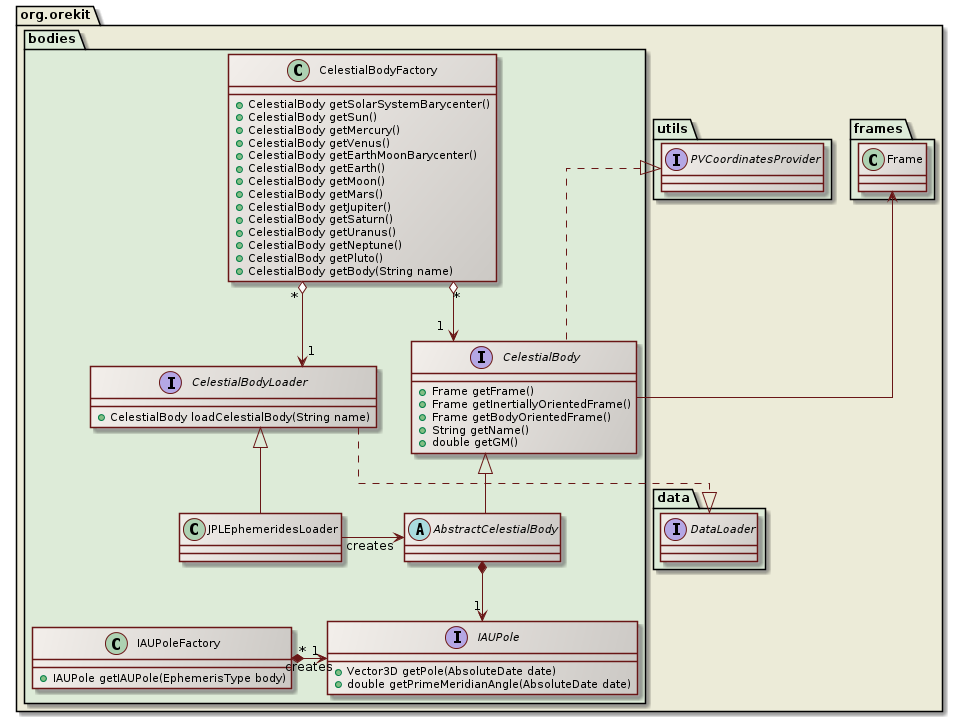The image size is (958, 717).
Task: Click the interface icon of PVCoordinatesProvider
Action: [x=676, y=159]
